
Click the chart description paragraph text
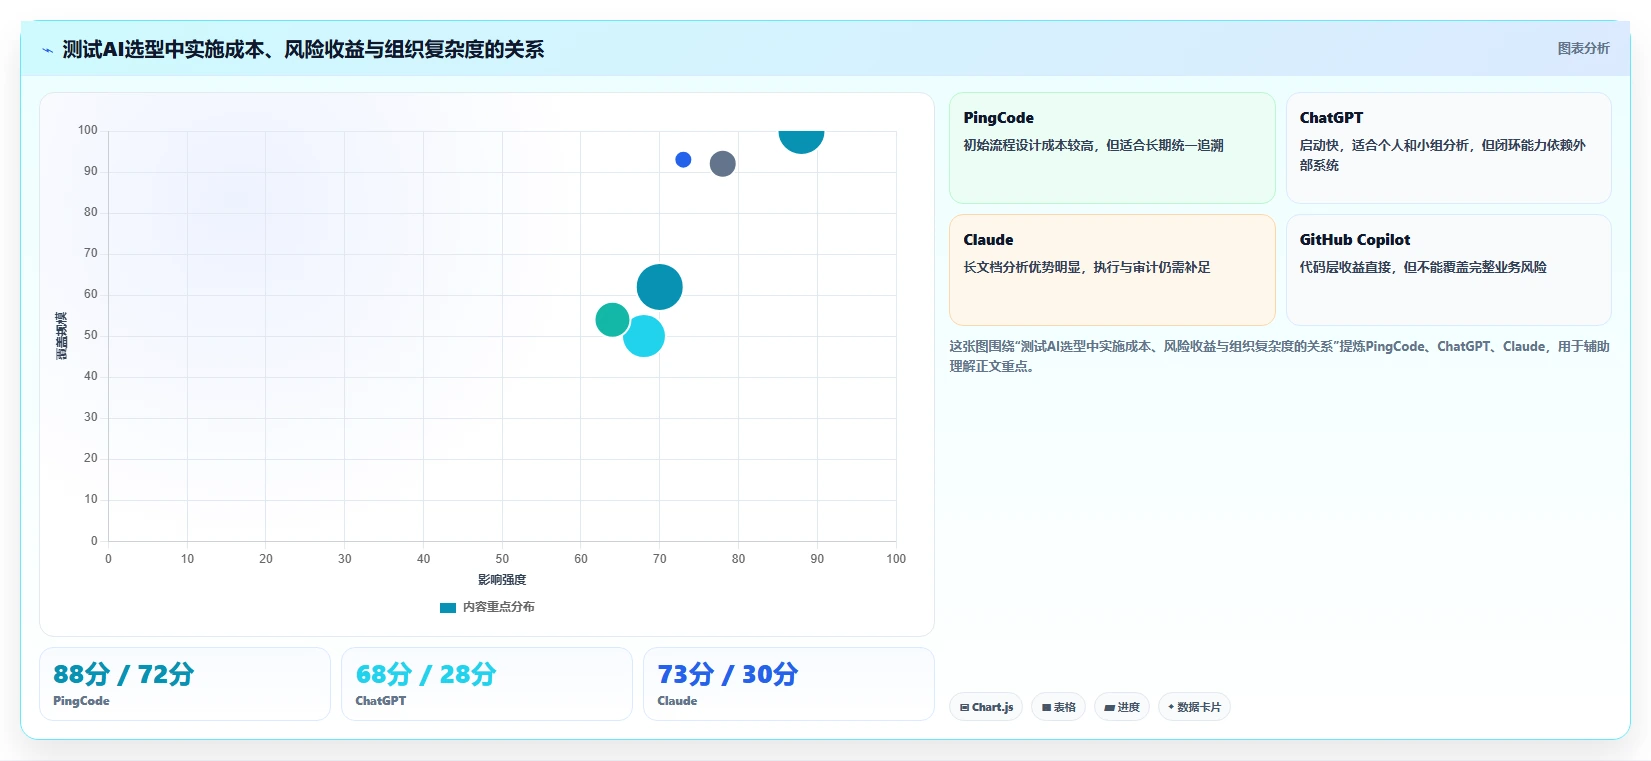(x=1279, y=356)
